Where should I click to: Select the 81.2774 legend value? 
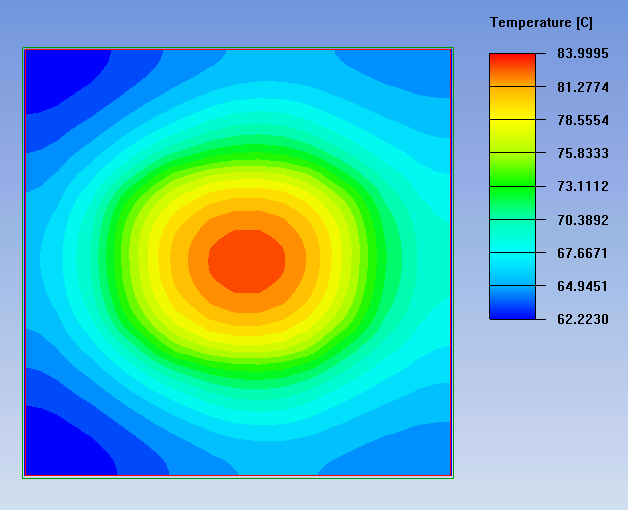pos(583,87)
